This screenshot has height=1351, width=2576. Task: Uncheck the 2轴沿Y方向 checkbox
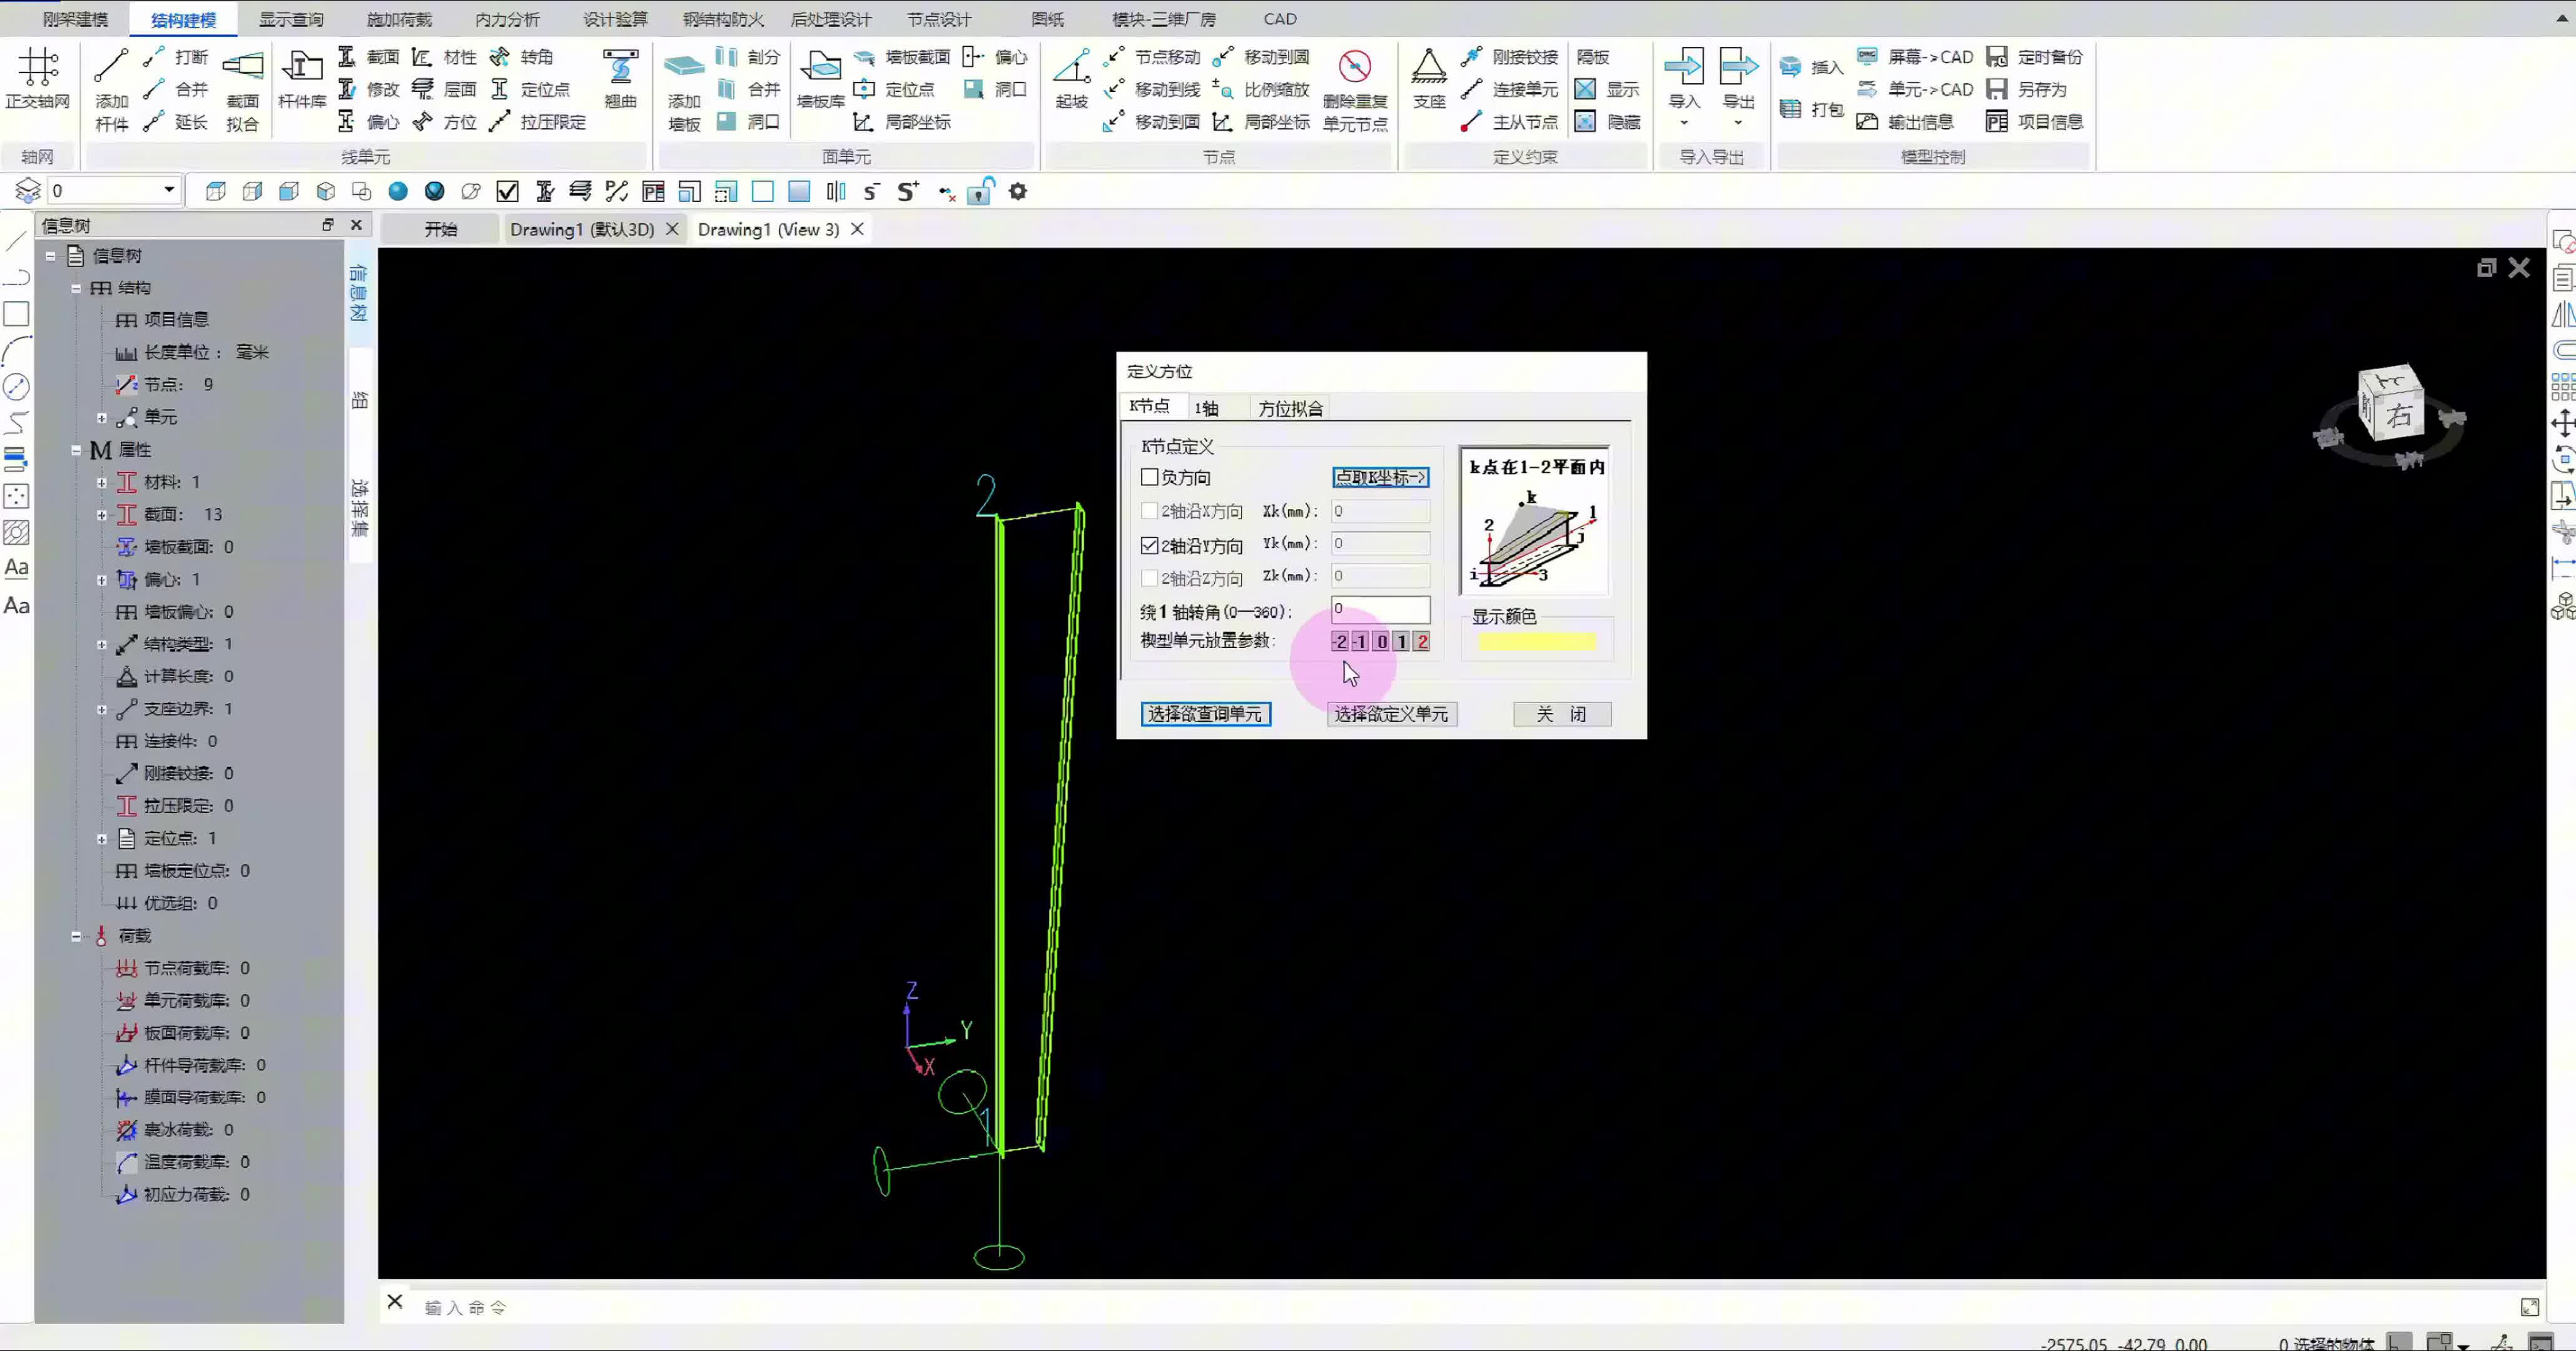click(1150, 546)
